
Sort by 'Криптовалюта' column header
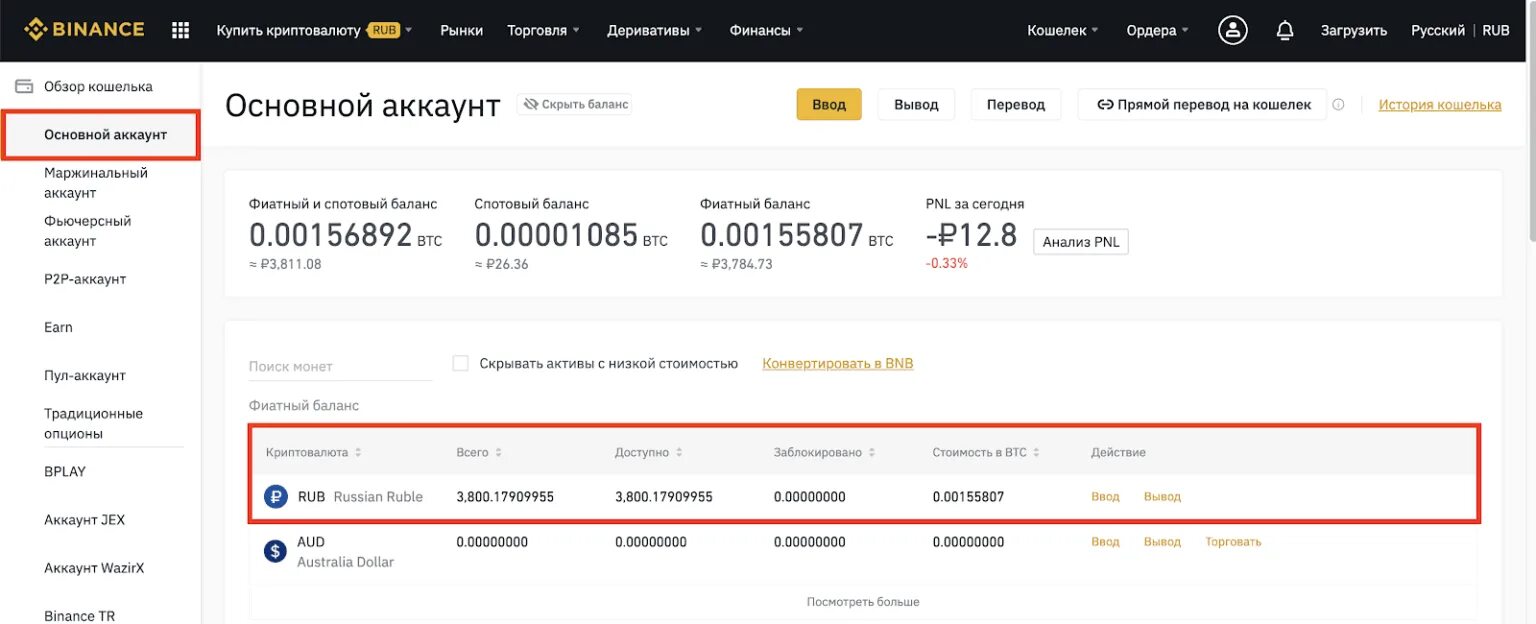coord(313,452)
